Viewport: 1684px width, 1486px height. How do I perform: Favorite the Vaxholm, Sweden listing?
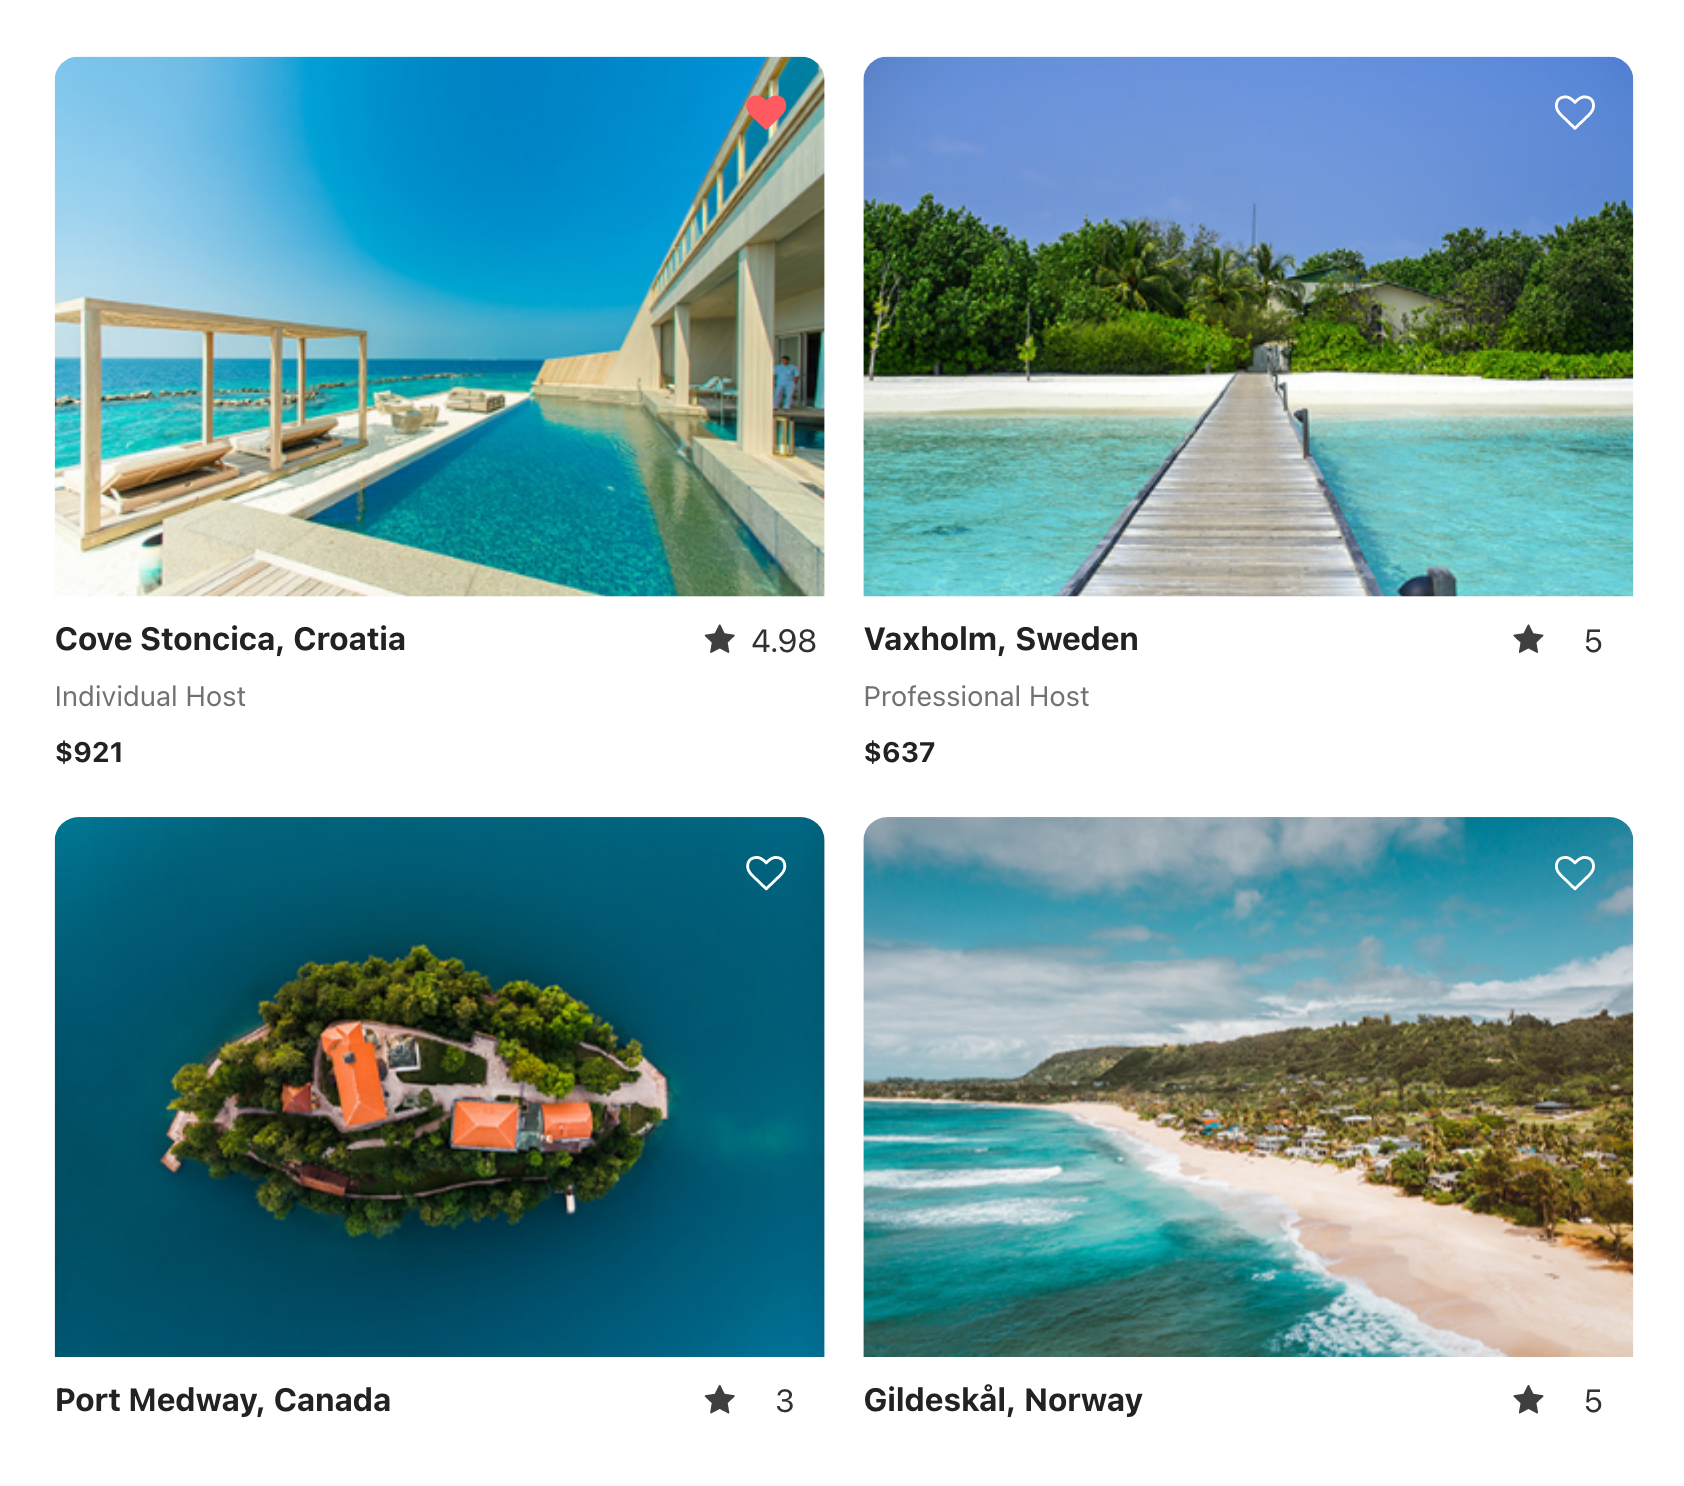pyautogui.click(x=1575, y=112)
